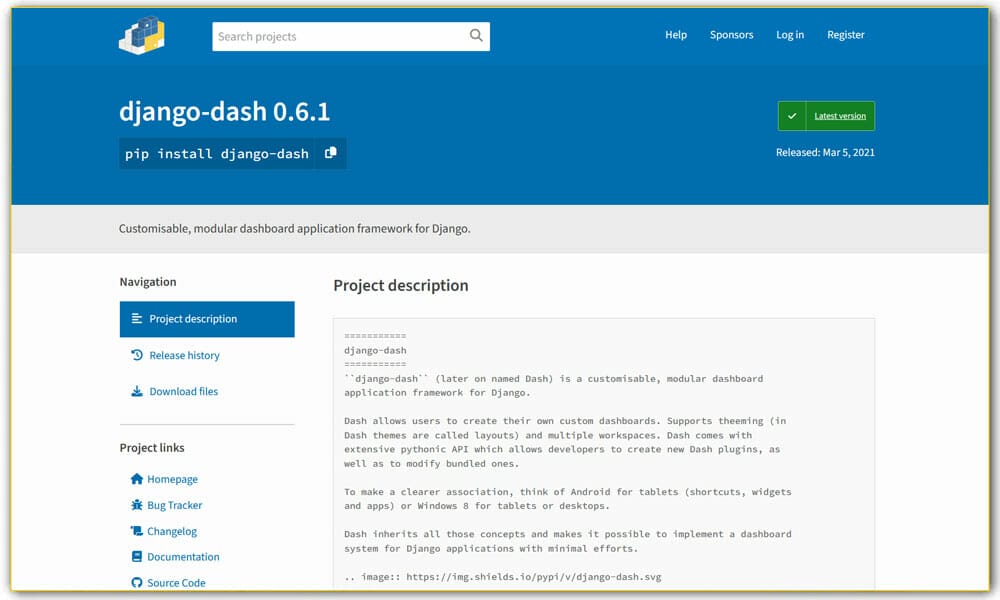Click the search magnifier icon
Image resolution: width=1000 pixels, height=600 pixels.
coord(476,35)
